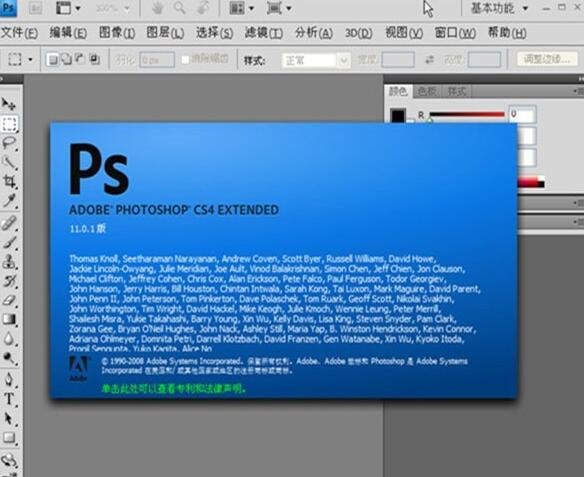Open the 帮助(H) menu
Screen dimensions: 584x477
point(507,33)
